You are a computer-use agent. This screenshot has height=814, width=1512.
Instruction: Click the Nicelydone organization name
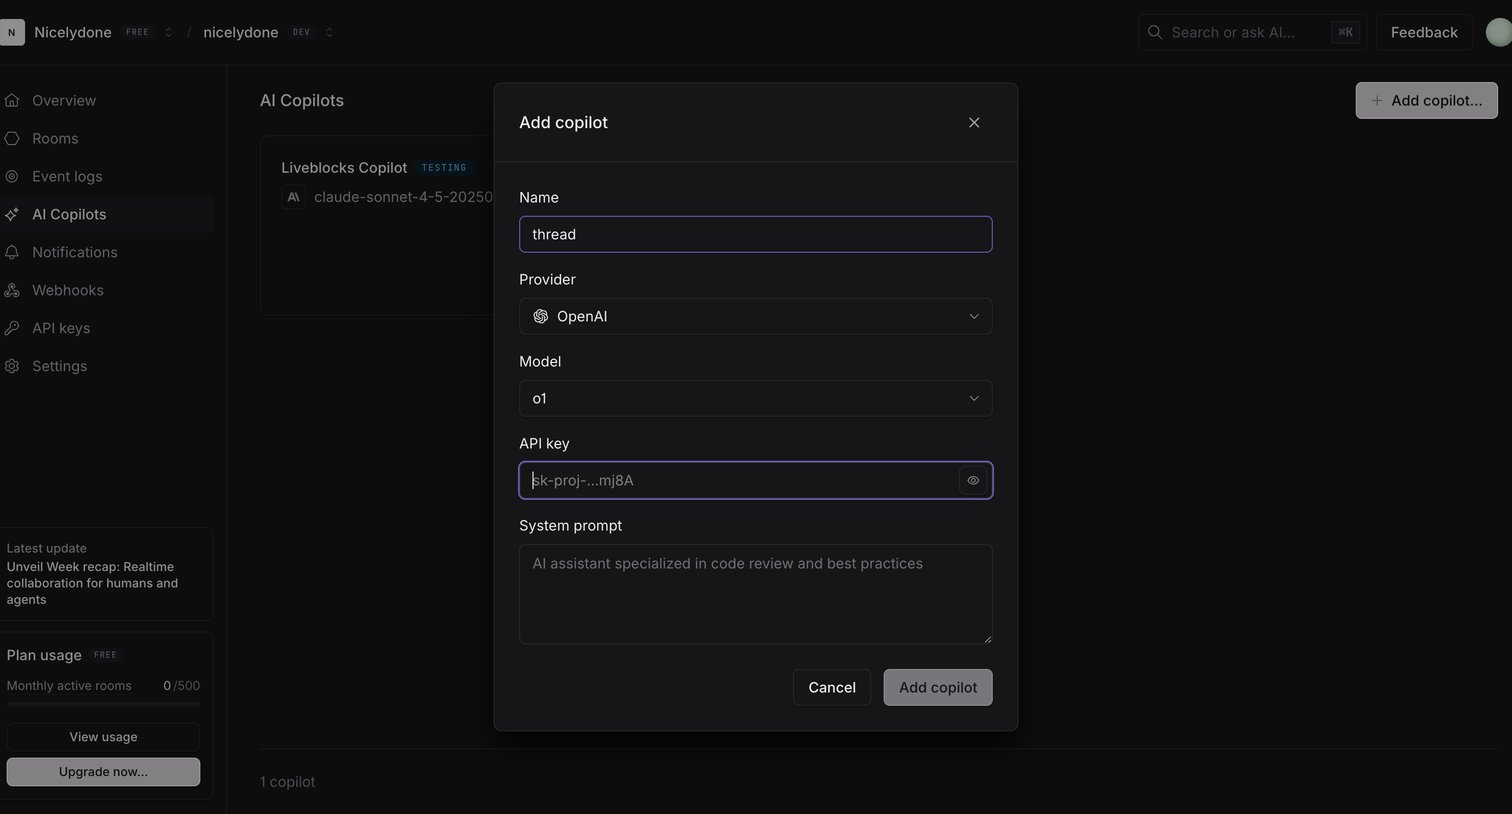(73, 32)
